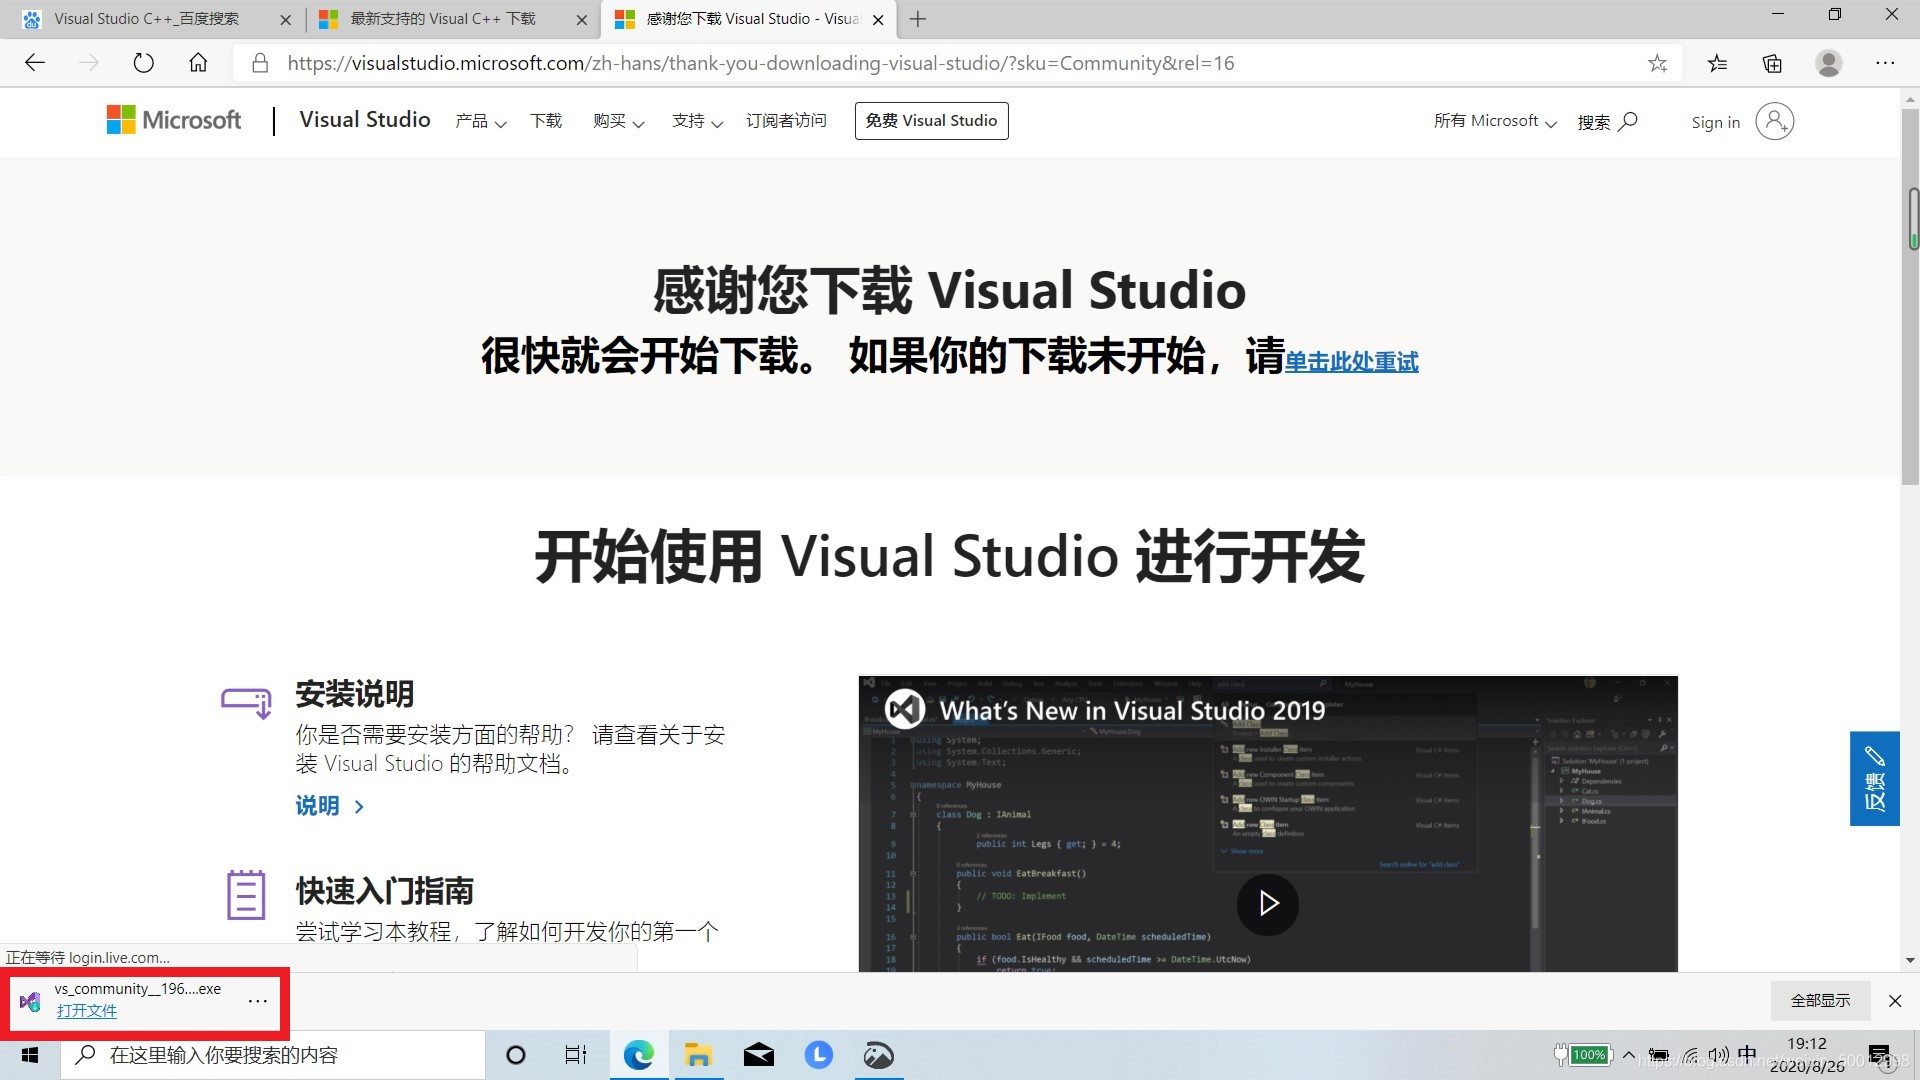Go back with the browser back arrow
Screen dimensions: 1920x1080
35,63
